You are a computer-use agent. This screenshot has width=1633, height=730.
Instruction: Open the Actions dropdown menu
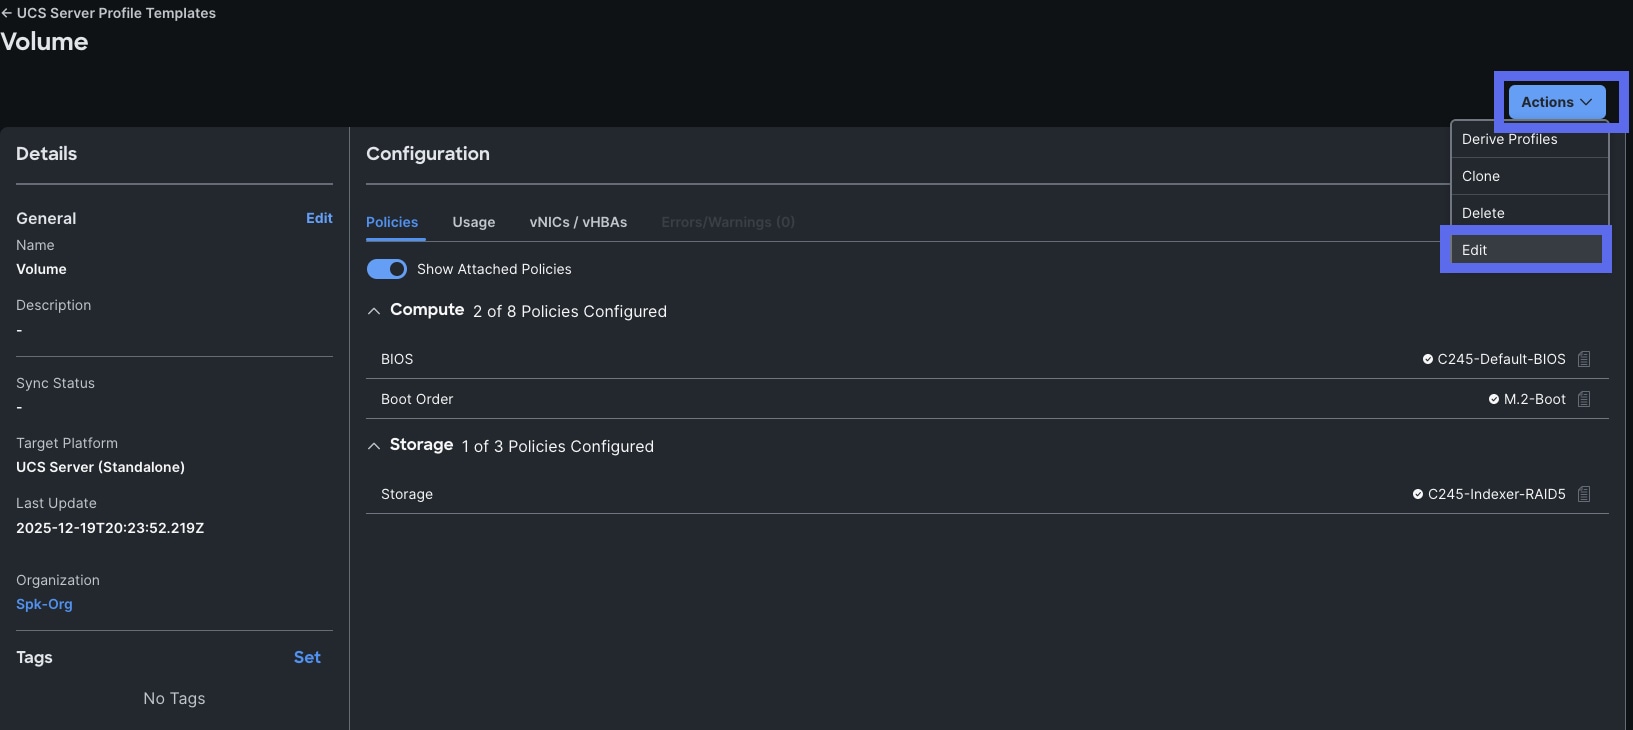click(1554, 102)
